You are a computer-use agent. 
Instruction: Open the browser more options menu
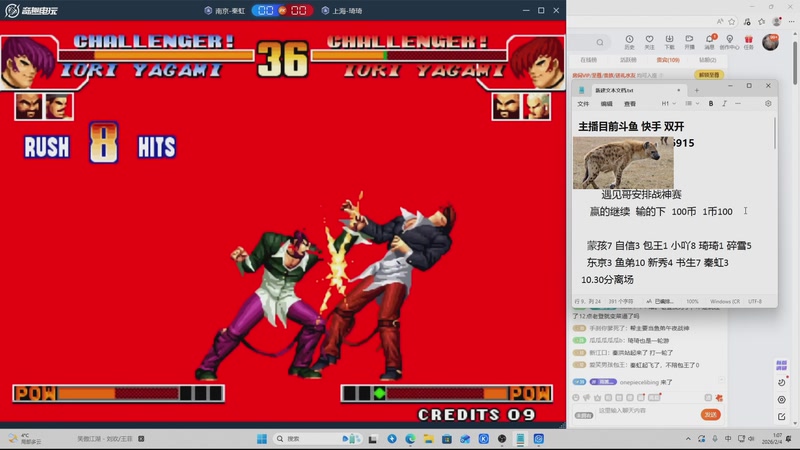pyautogui.click(x=791, y=21)
